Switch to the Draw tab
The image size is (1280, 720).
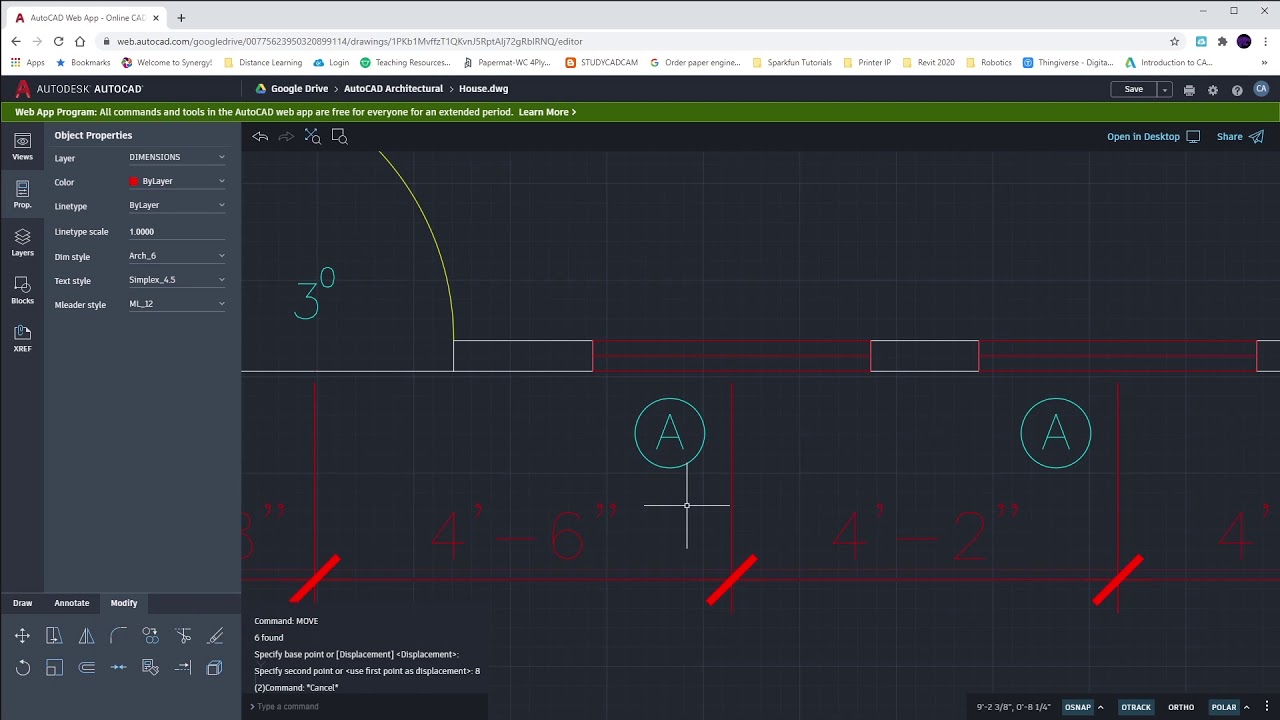pos(22,603)
